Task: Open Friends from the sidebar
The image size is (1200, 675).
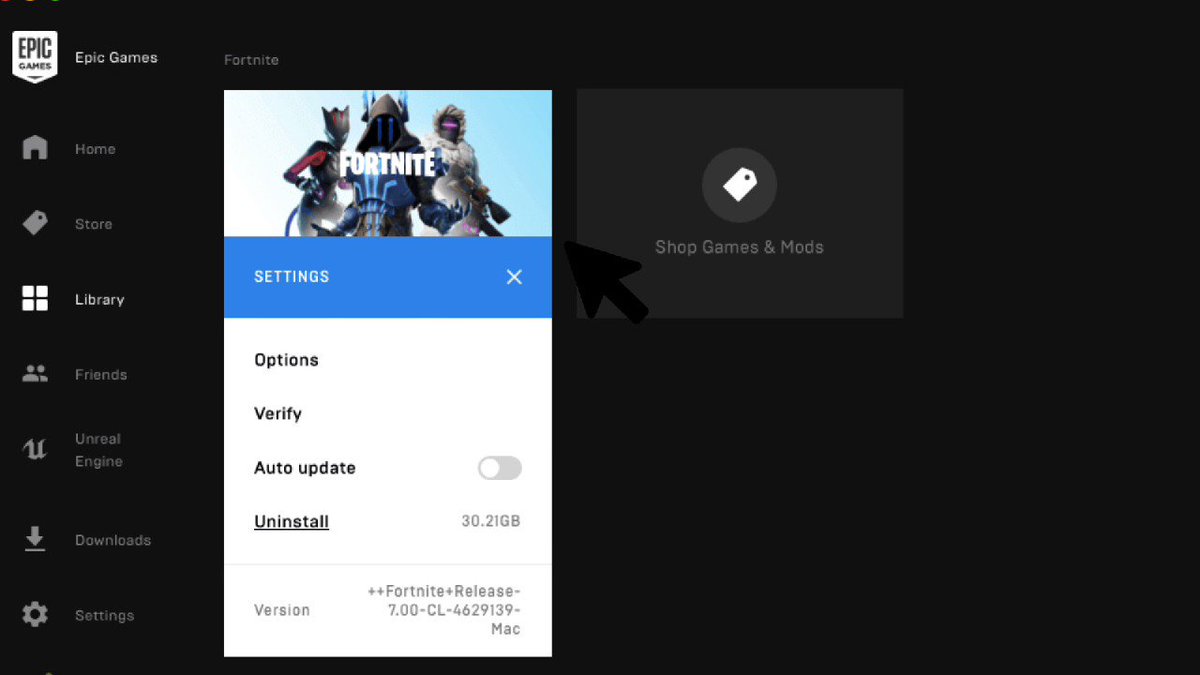Action: (x=101, y=375)
